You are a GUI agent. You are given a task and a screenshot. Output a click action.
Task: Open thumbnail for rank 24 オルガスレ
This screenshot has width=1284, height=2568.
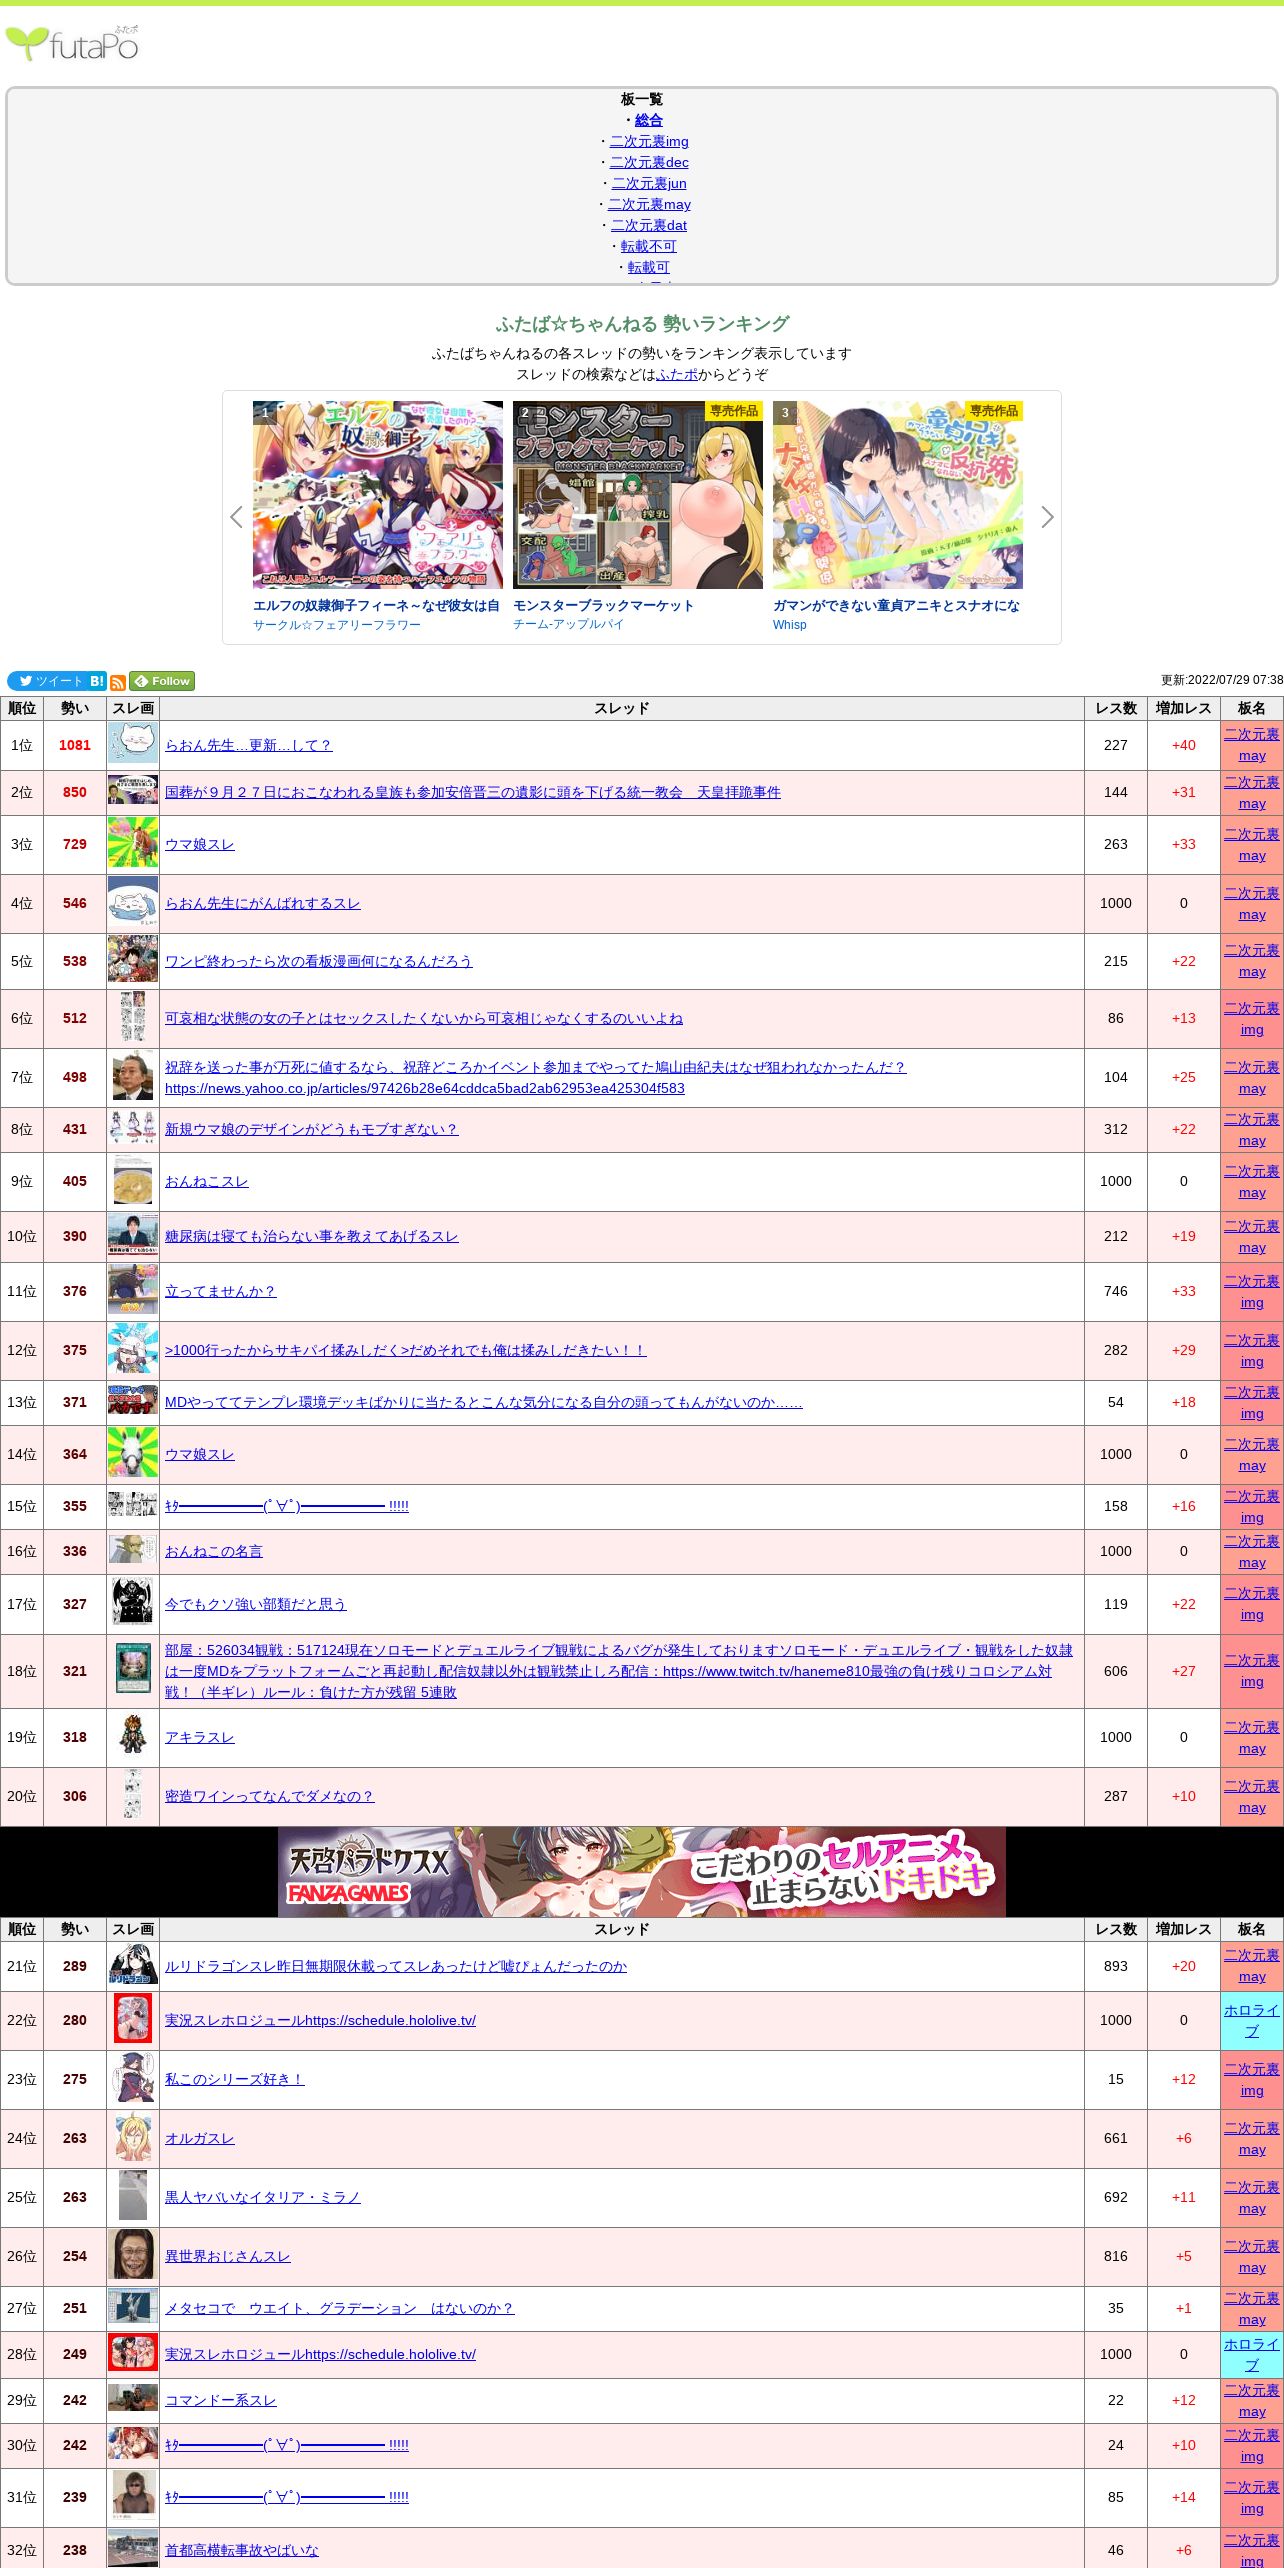point(133,2137)
